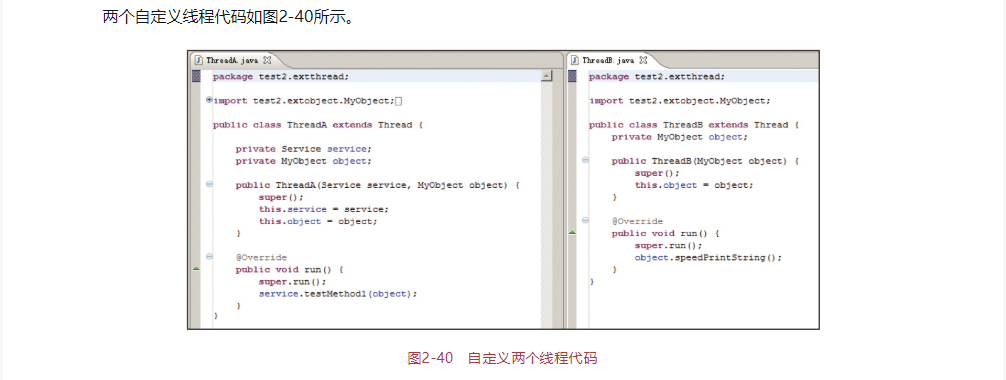Close the ThreadA.java editor tab
The height and width of the screenshot is (380, 1006).
point(268,60)
